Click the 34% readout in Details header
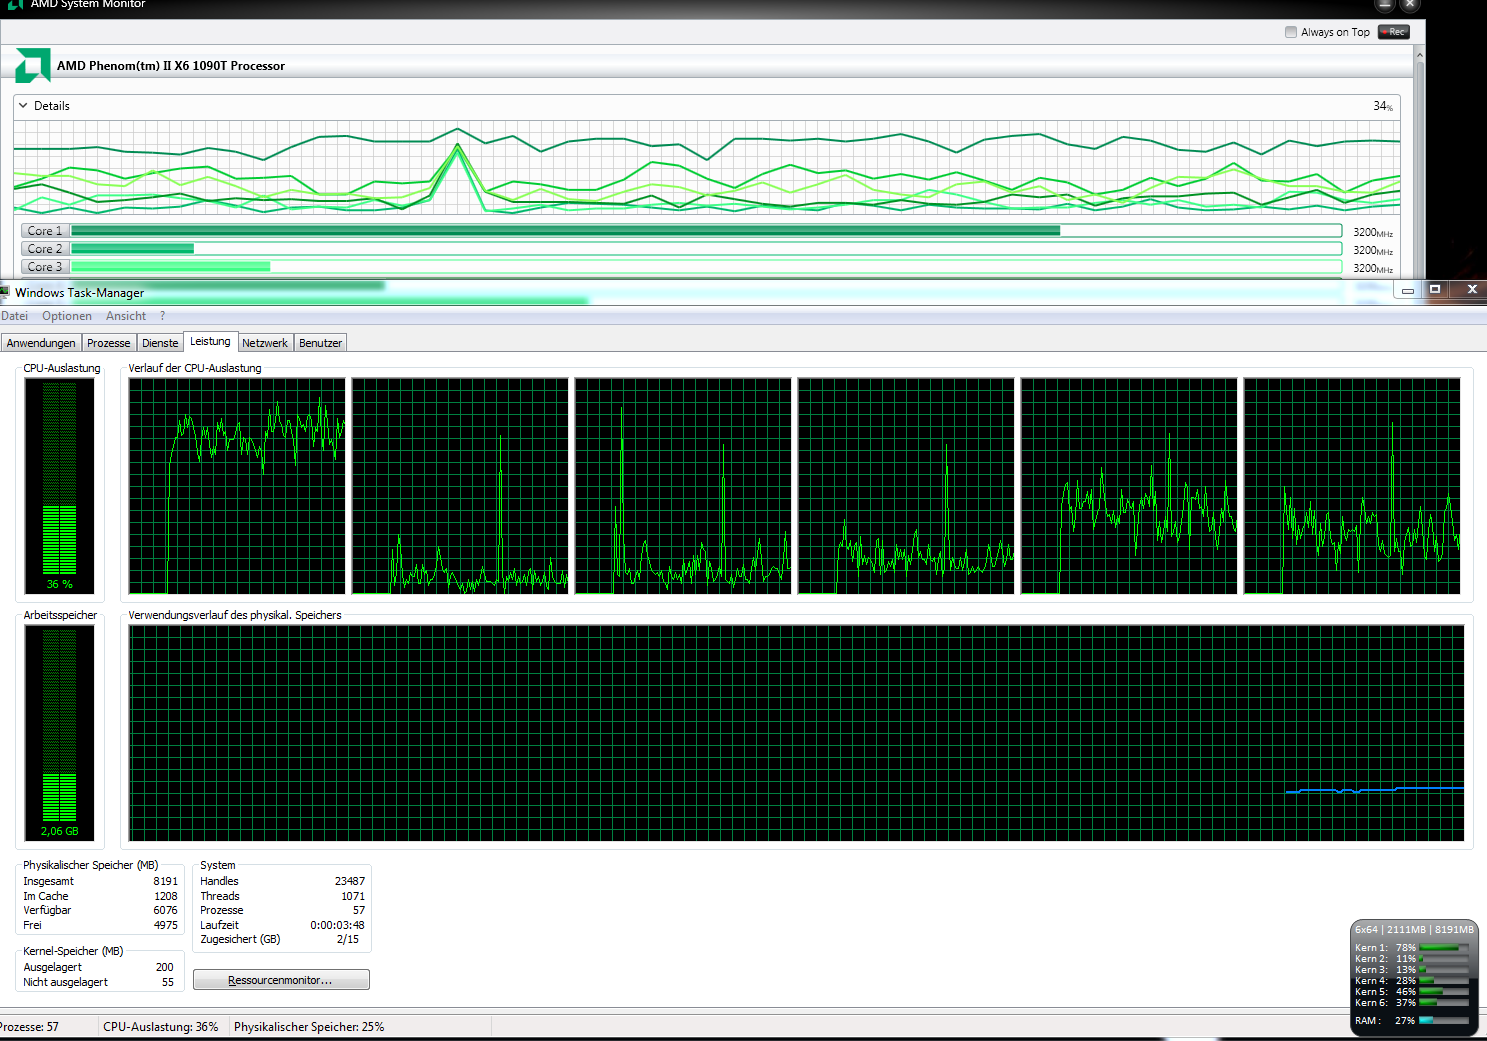 click(1383, 106)
